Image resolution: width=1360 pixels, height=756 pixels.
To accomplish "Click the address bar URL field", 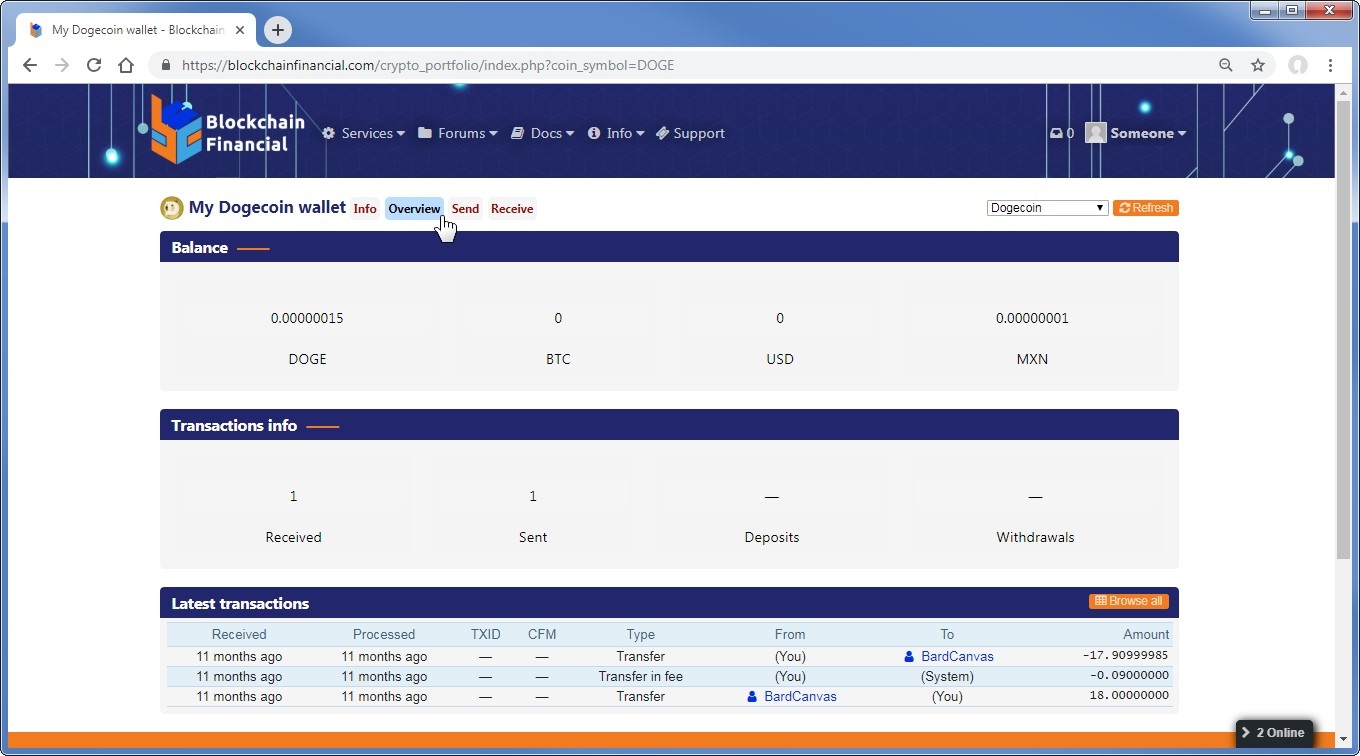I will 680,65.
